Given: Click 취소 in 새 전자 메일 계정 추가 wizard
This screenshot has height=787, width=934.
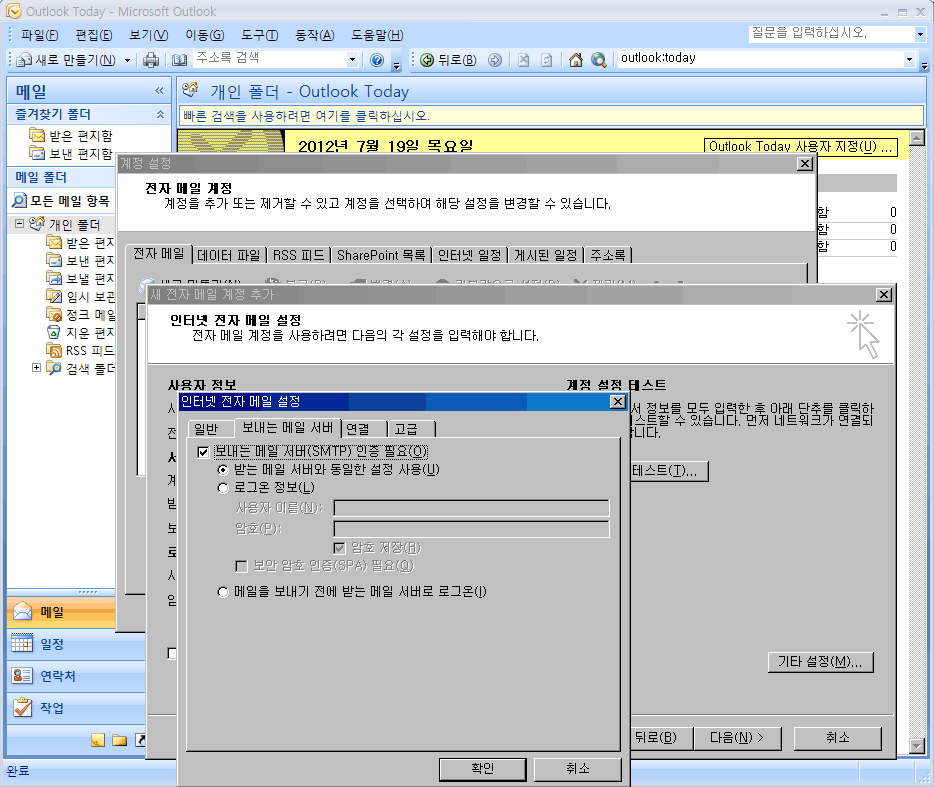Looking at the screenshot, I should pyautogui.click(x=838, y=738).
